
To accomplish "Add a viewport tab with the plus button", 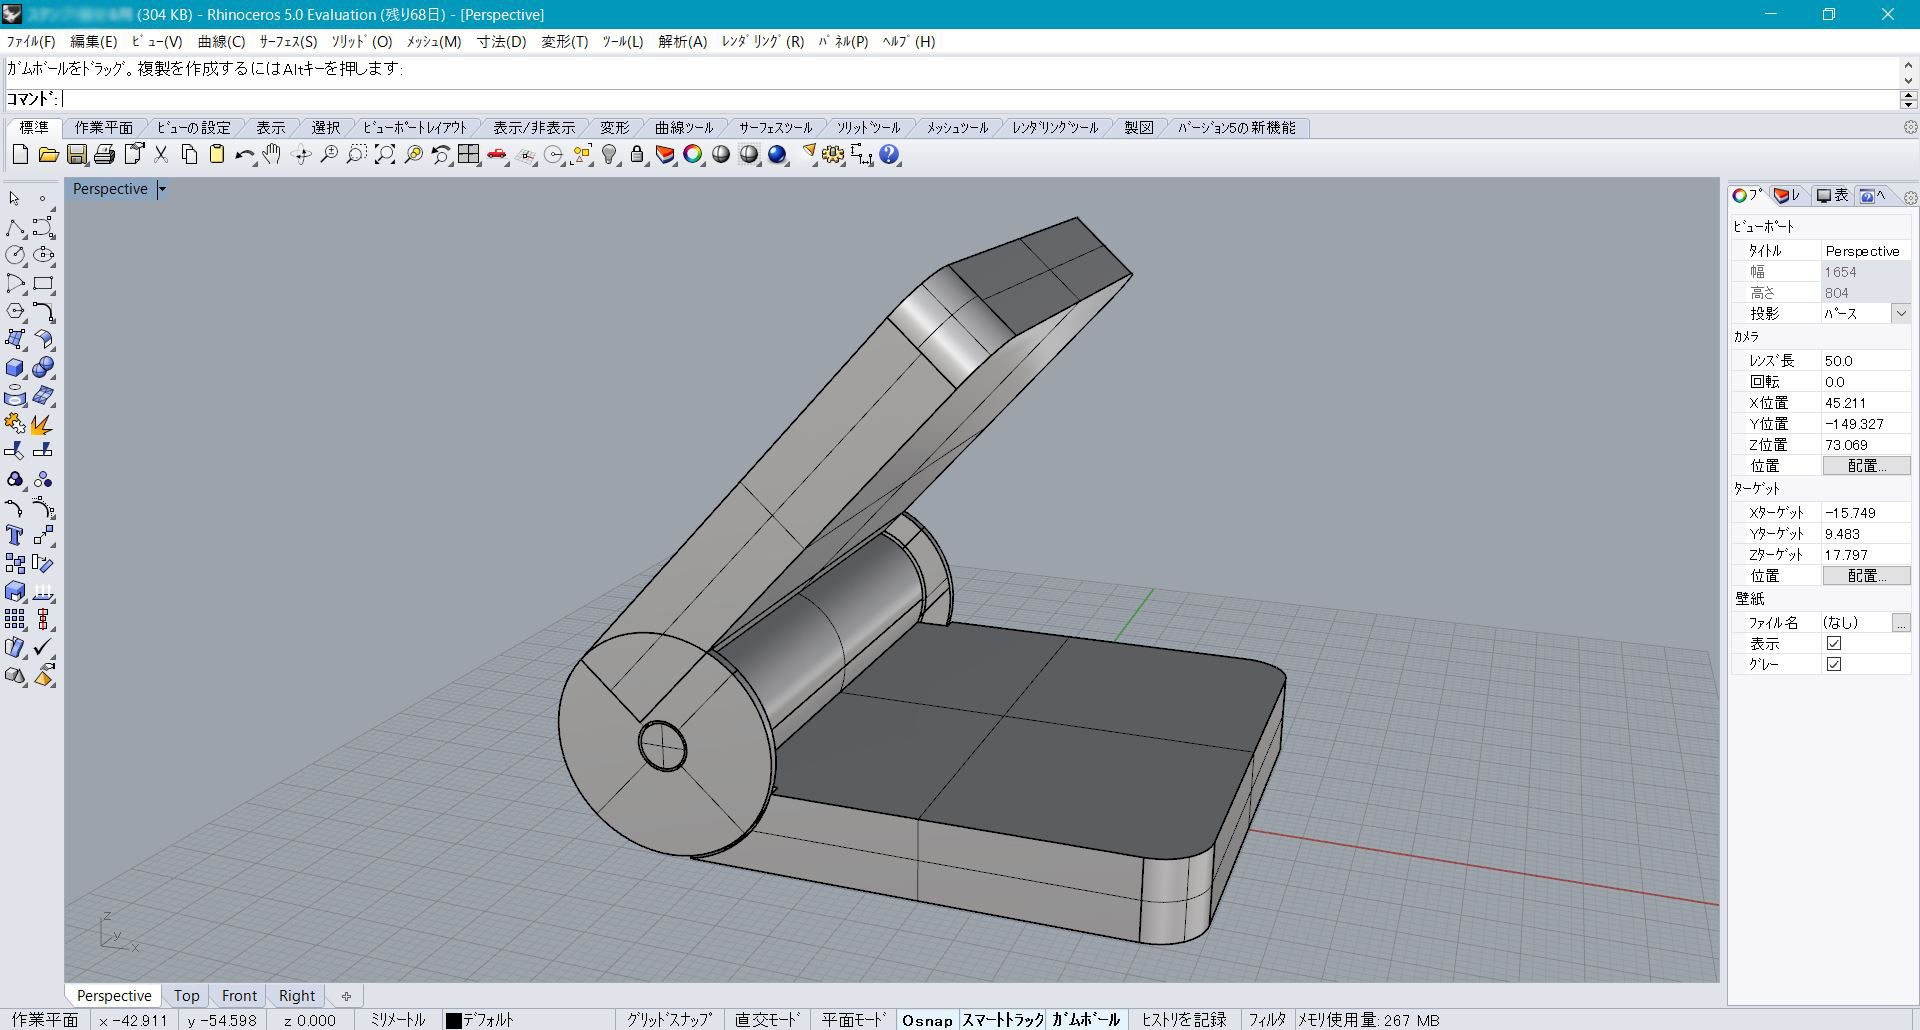I will [346, 996].
